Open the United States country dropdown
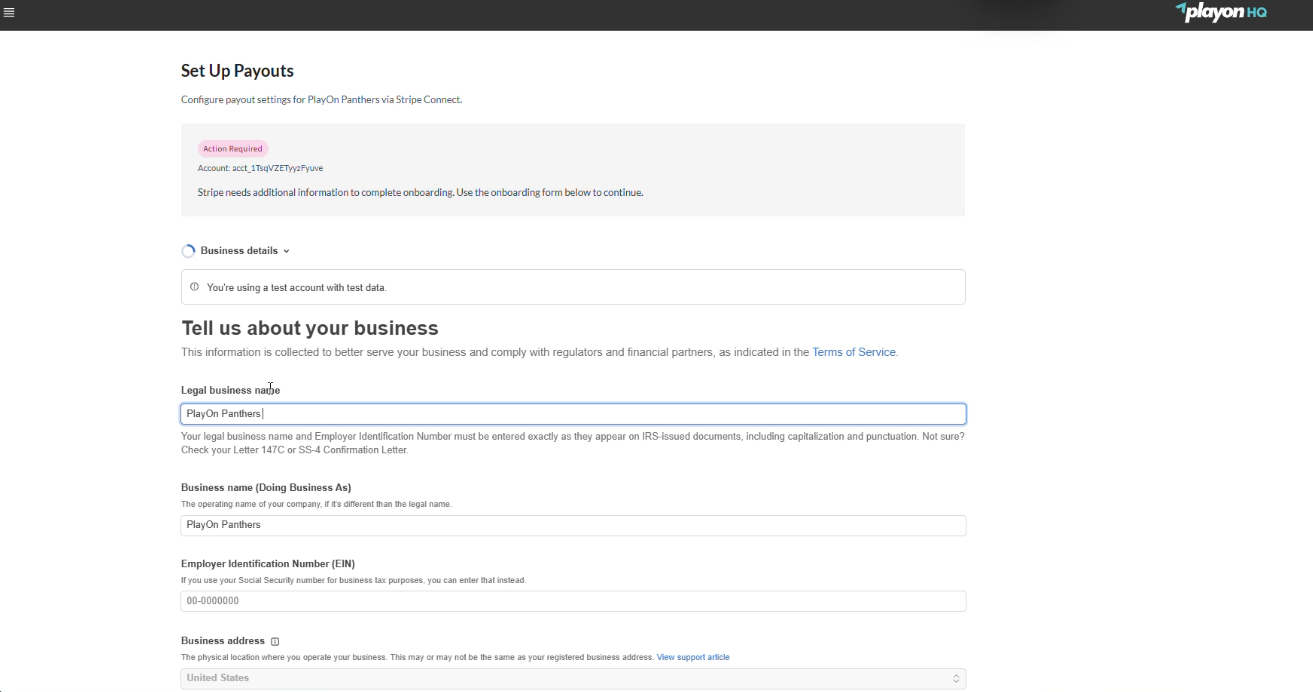This screenshot has height=692, width=1313. coord(574,678)
